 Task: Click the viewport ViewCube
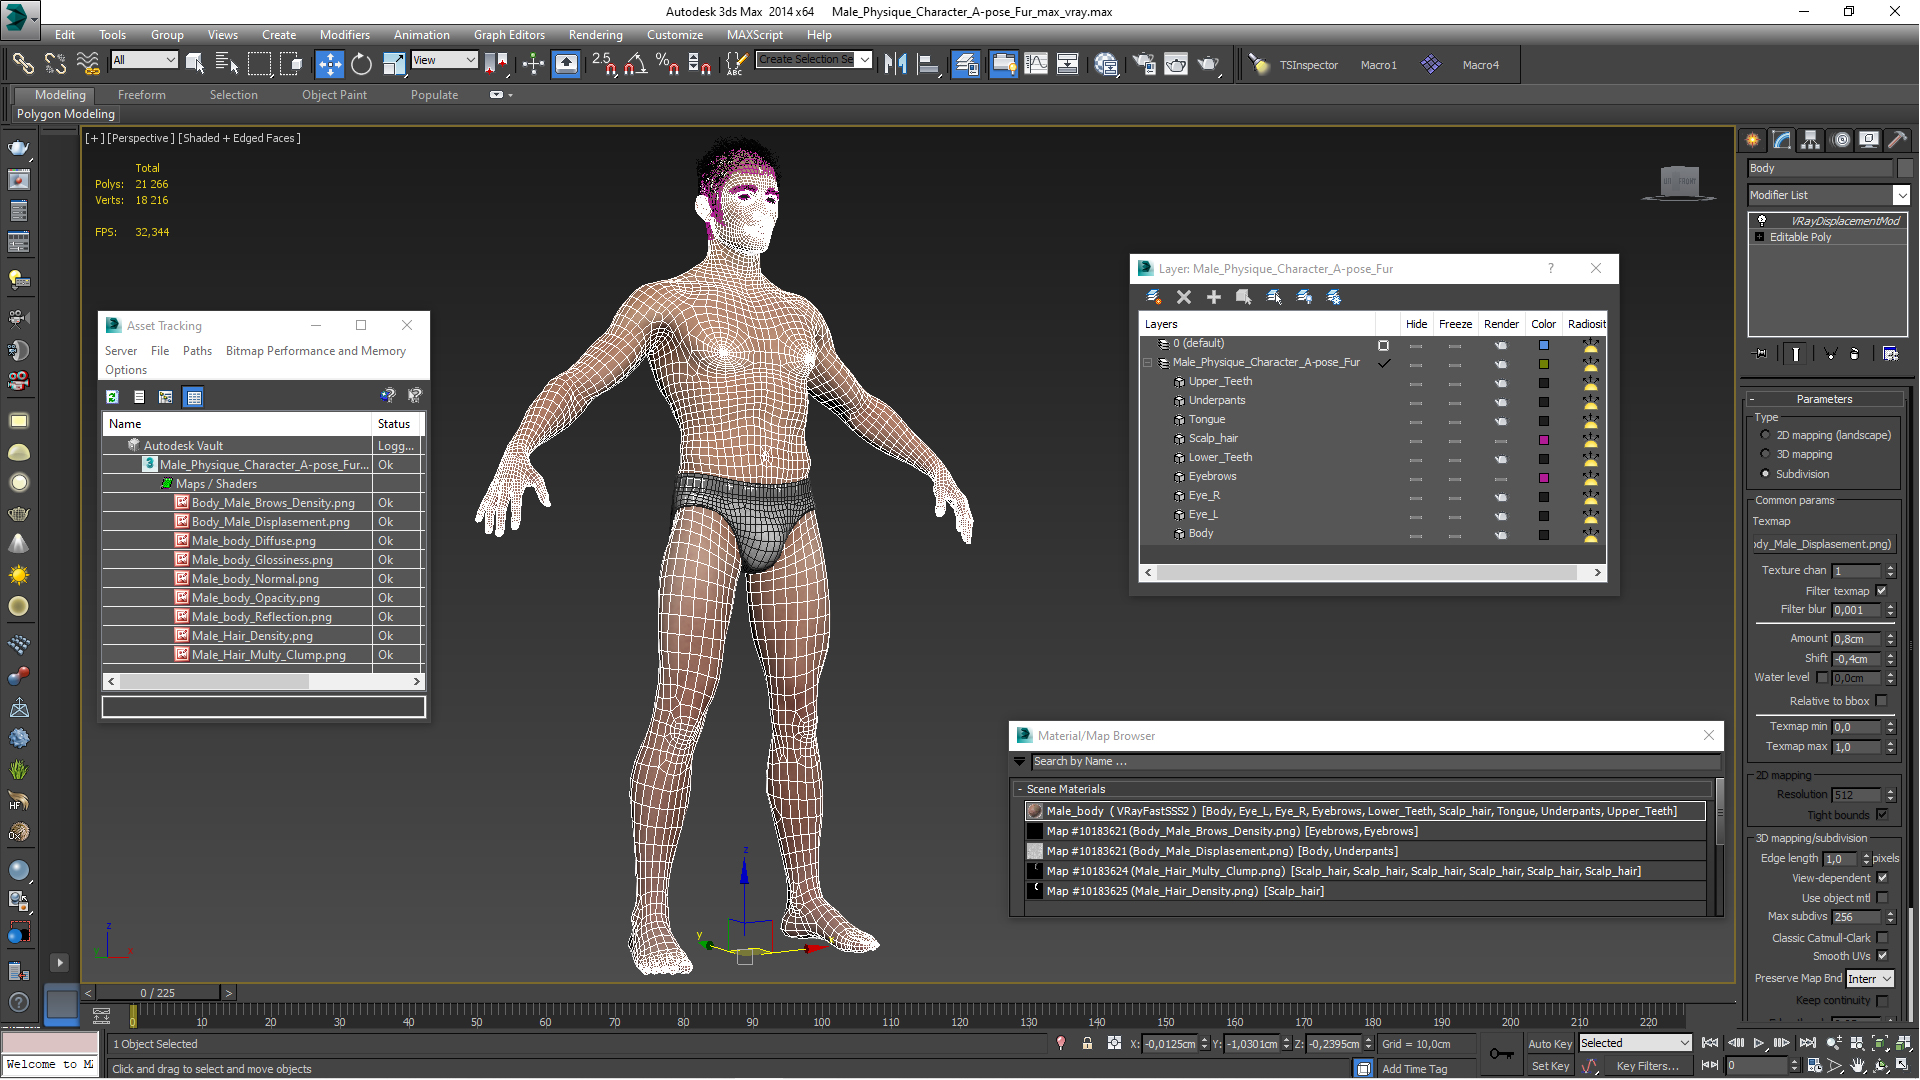pos(1679,181)
